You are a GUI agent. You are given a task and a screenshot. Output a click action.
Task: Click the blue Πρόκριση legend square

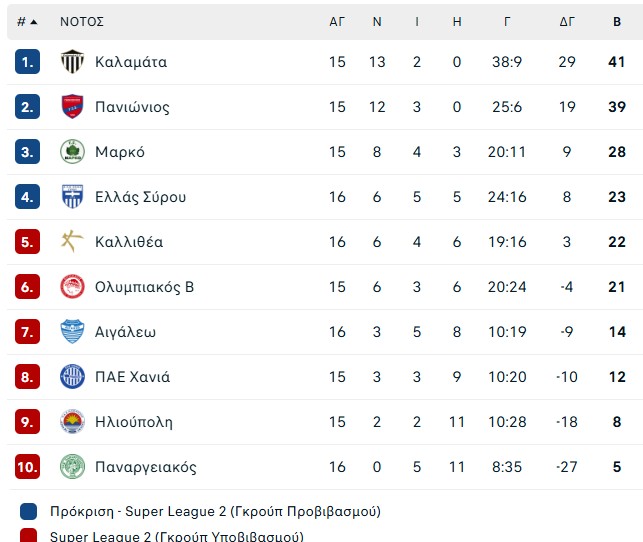(x=28, y=512)
